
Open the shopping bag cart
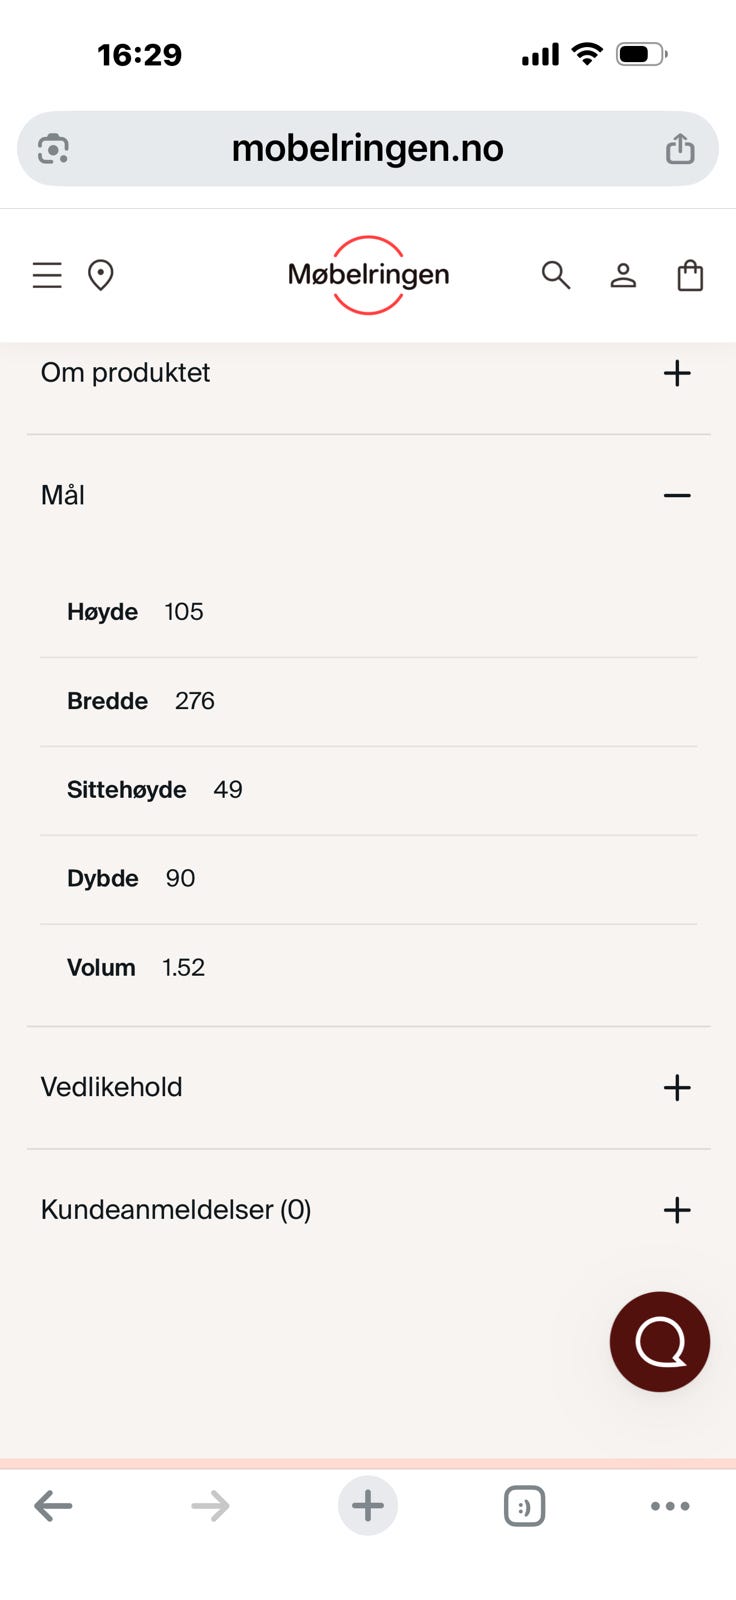coord(690,275)
